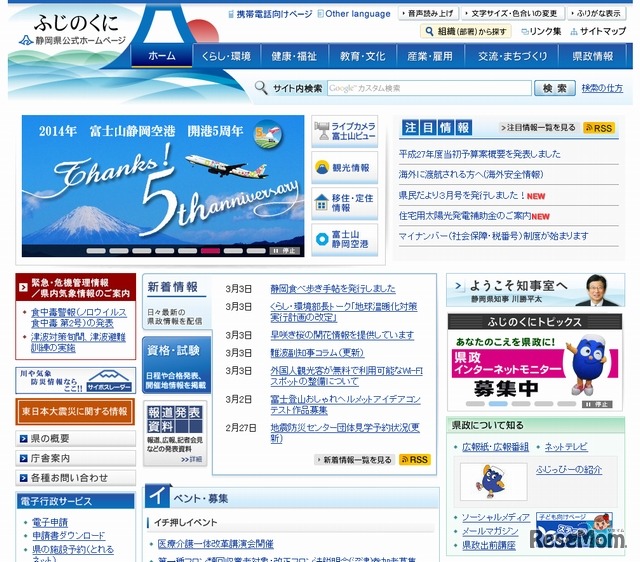This screenshot has height=562, width=640.
Task: Open 早咲き桜の開花情報 link
Action: [x=342, y=335]
